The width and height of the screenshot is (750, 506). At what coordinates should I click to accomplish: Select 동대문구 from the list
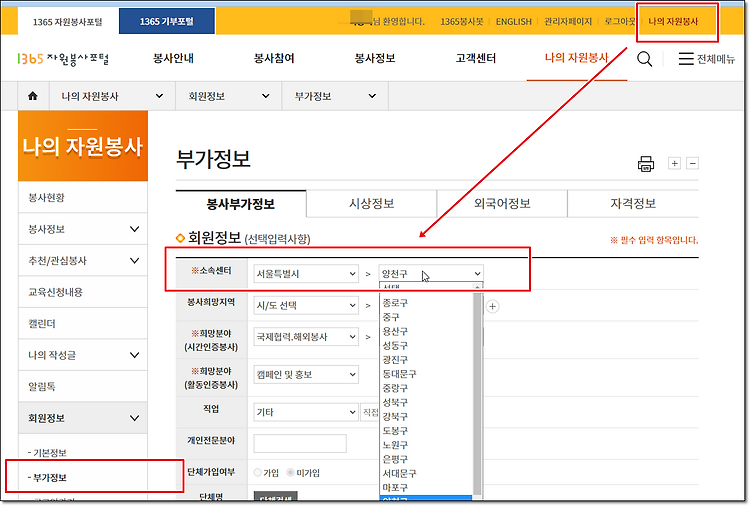coord(426,374)
